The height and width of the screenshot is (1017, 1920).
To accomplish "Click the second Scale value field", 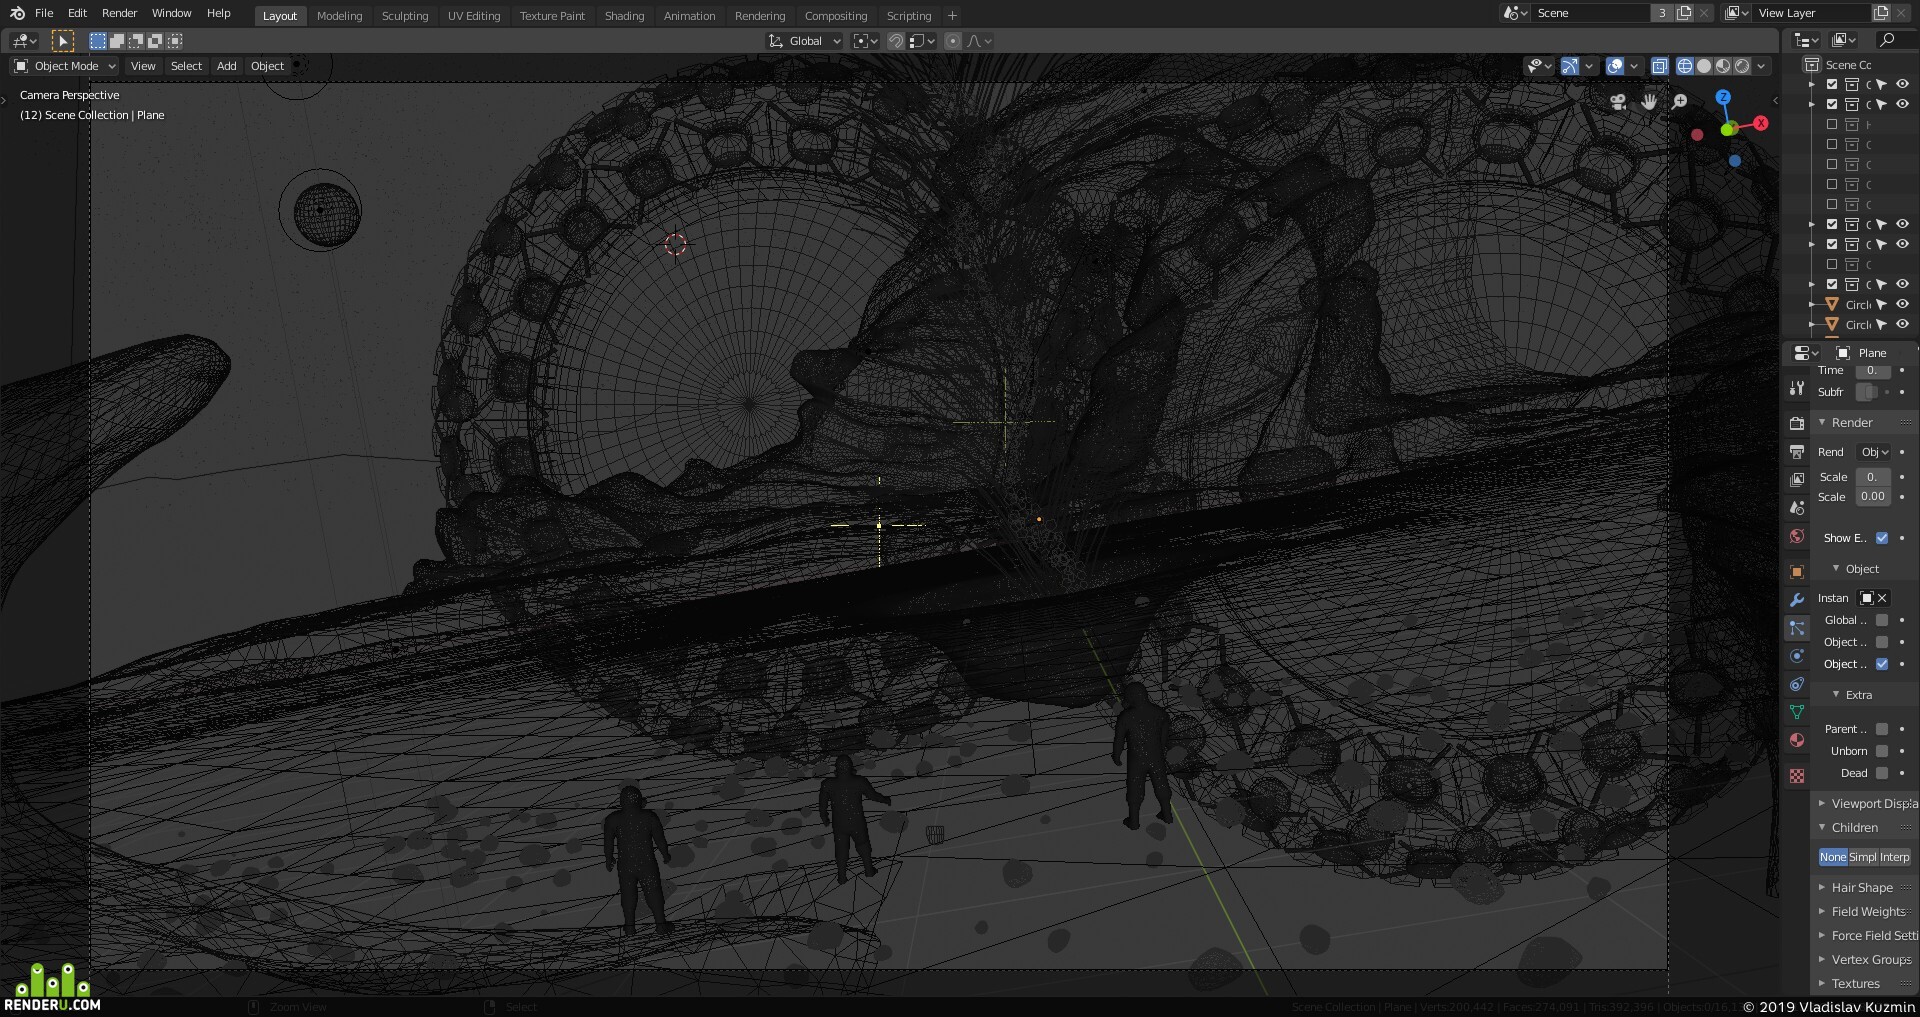I will coord(1872,497).
